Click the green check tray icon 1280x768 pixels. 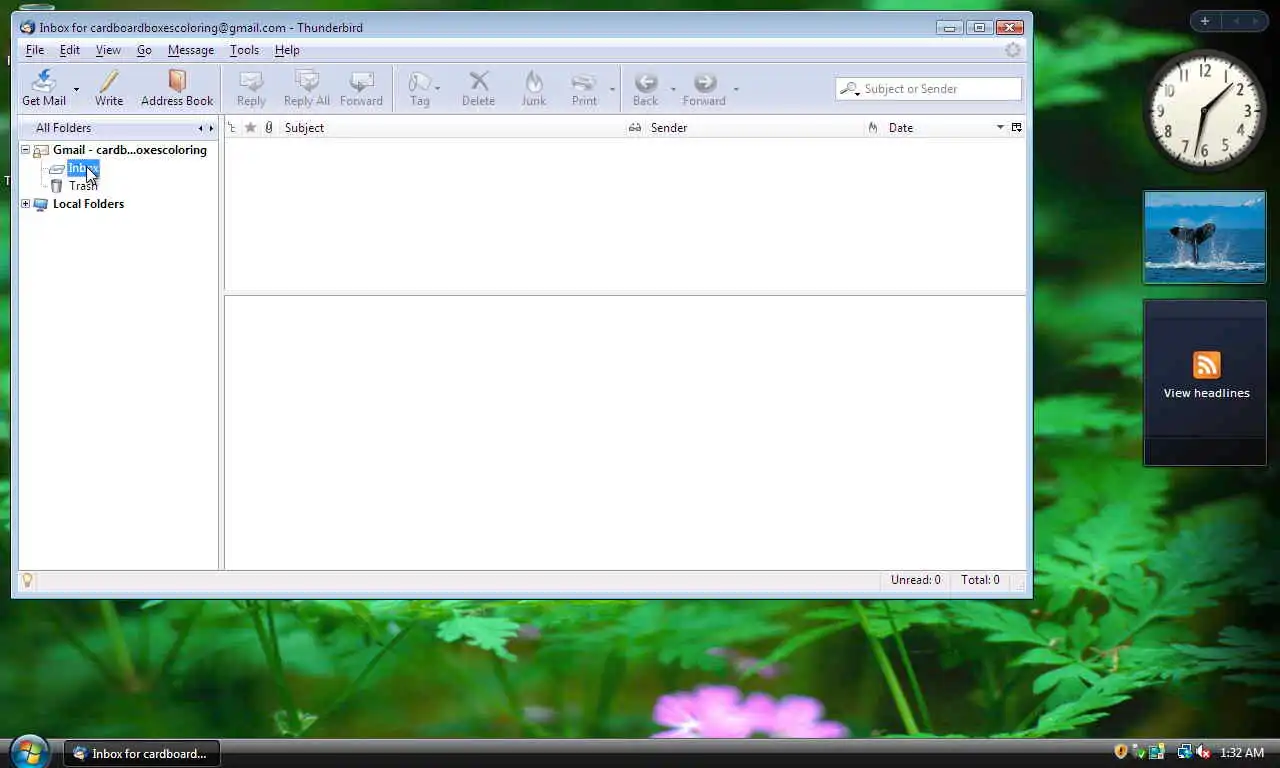1139,752
